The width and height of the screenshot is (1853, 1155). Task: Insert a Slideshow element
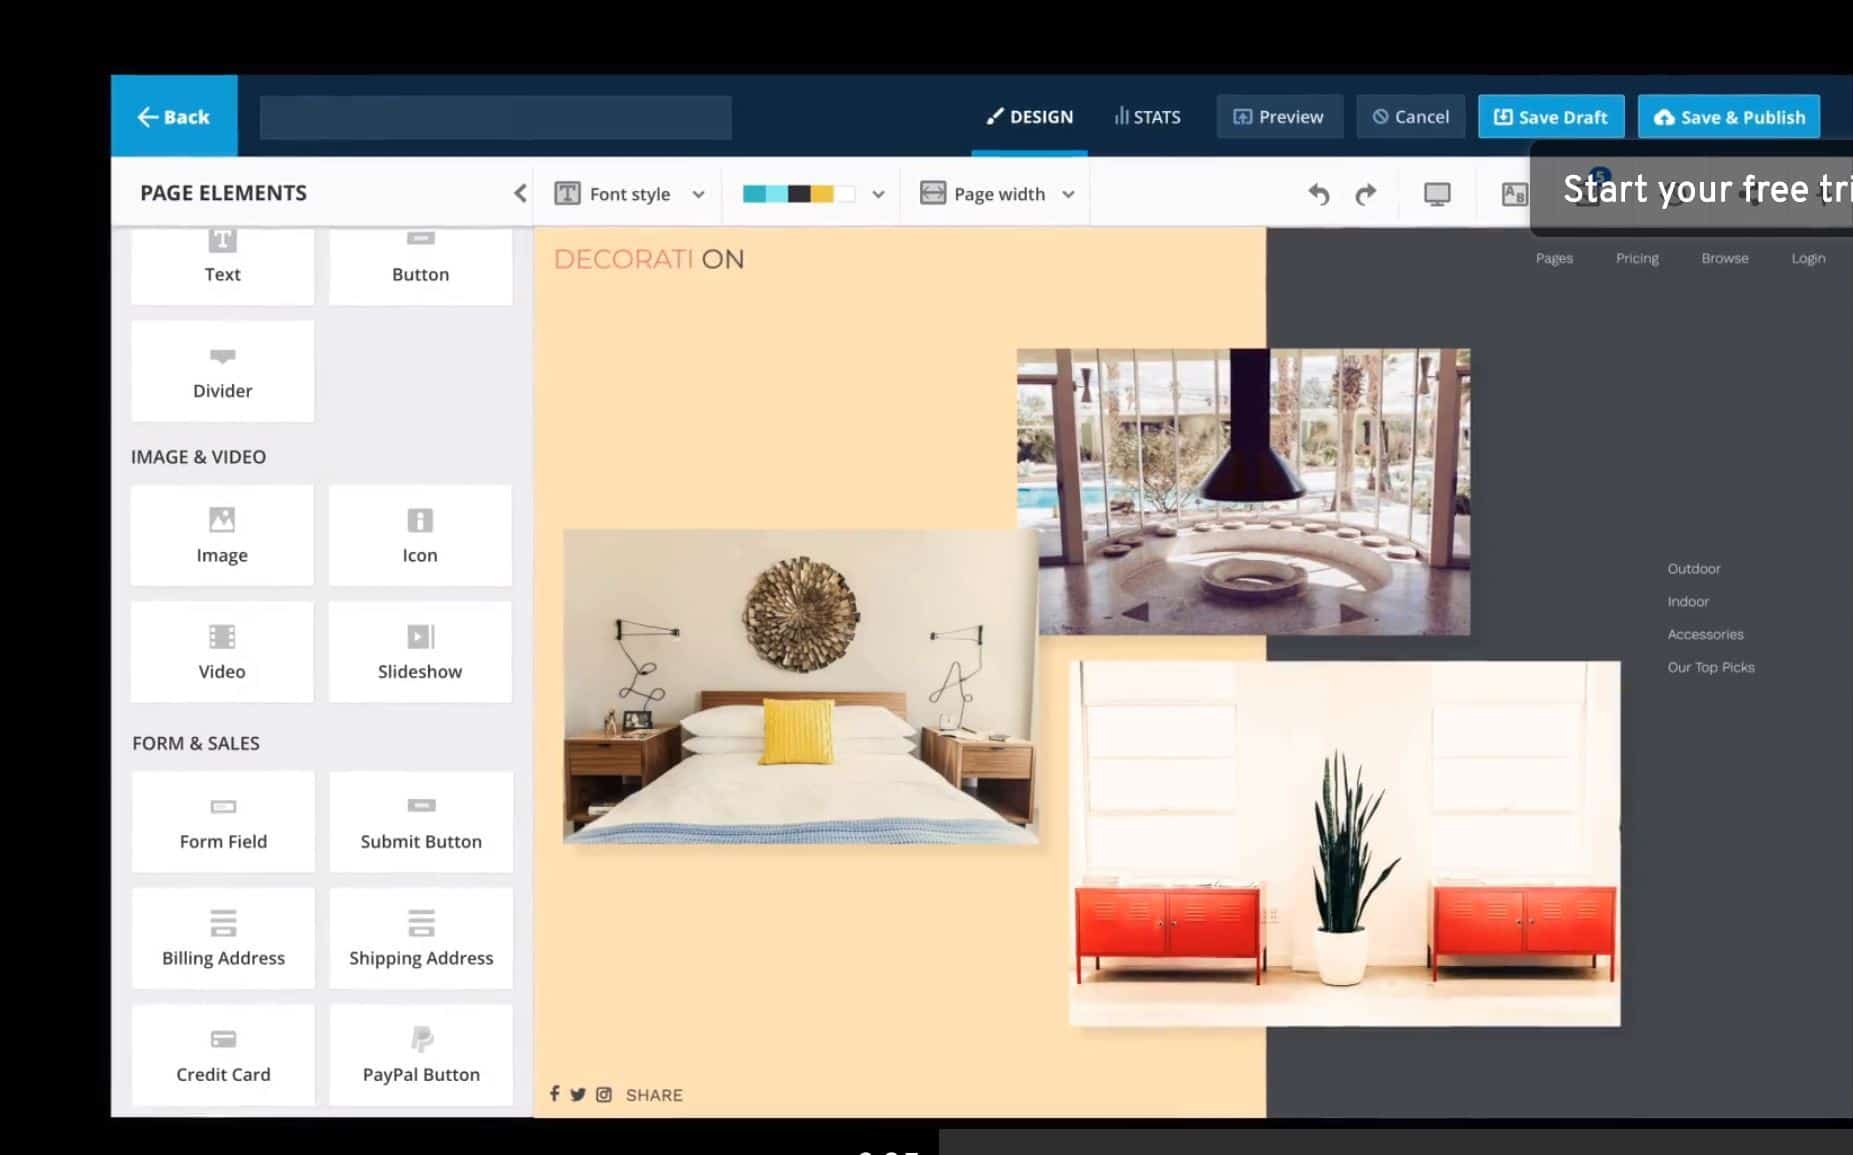[420, 652]
